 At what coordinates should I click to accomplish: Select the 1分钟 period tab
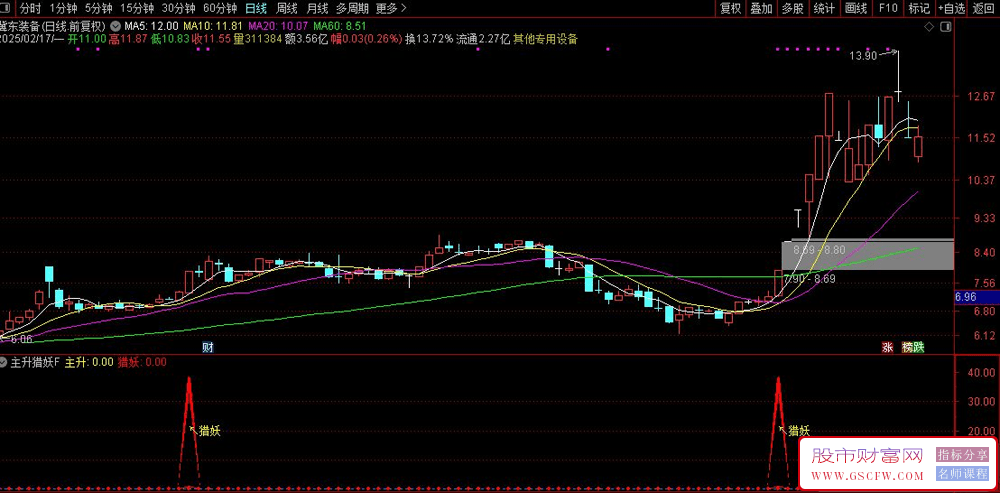pyautogui.click(x=62, y=8)
